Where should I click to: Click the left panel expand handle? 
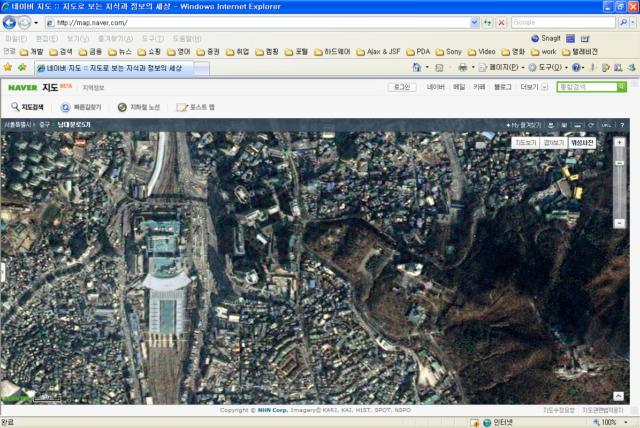[2, 272]
